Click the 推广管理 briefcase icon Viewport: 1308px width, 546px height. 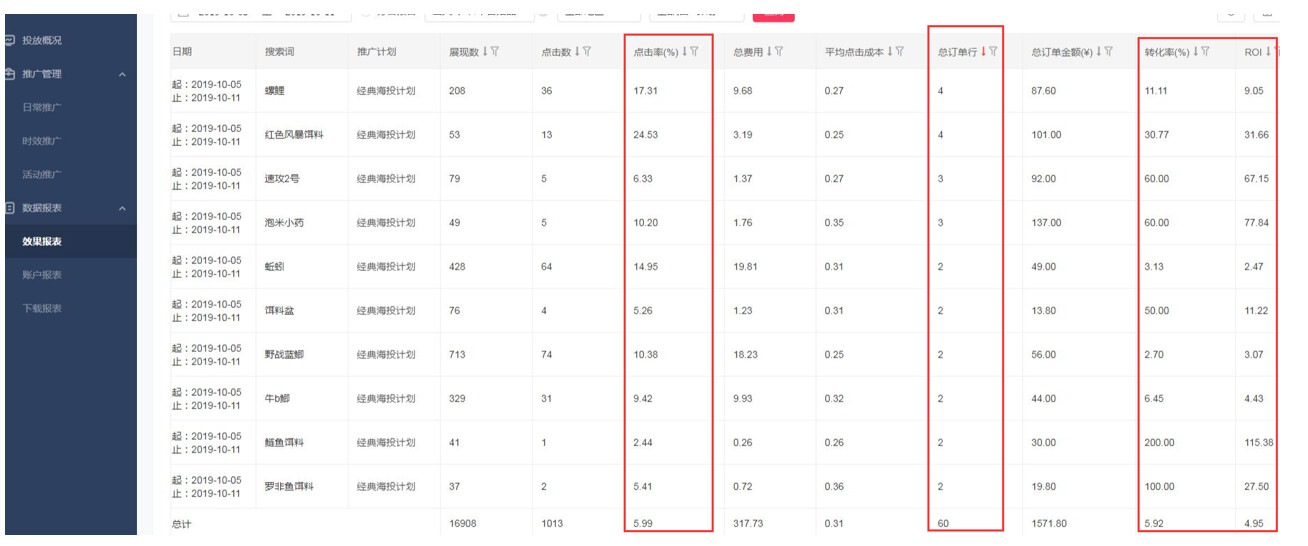pyautogui.click(x=10, y=74)
